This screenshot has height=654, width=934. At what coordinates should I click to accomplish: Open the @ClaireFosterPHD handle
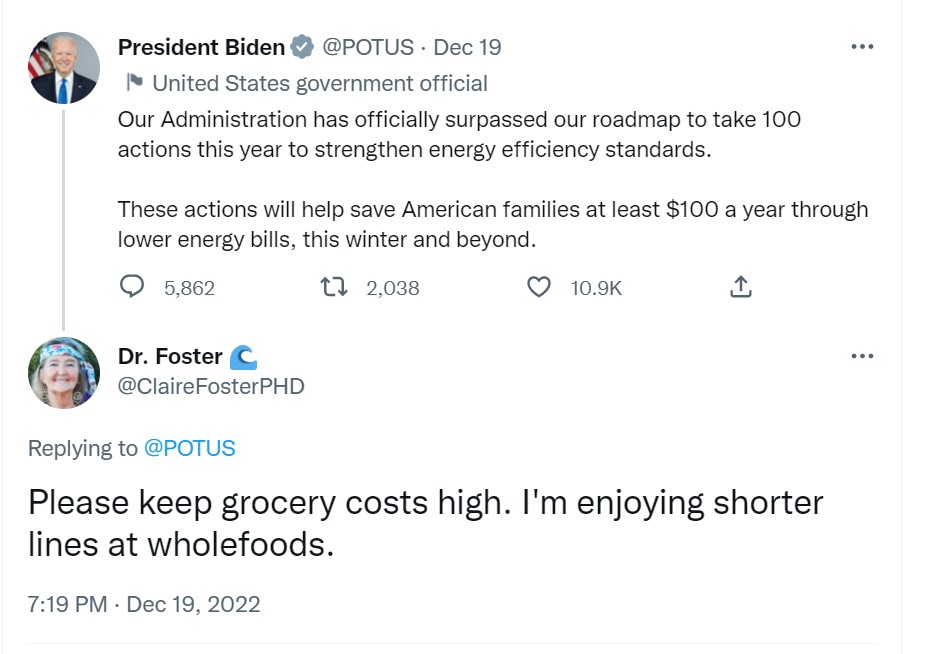click(x=211, y=386)
